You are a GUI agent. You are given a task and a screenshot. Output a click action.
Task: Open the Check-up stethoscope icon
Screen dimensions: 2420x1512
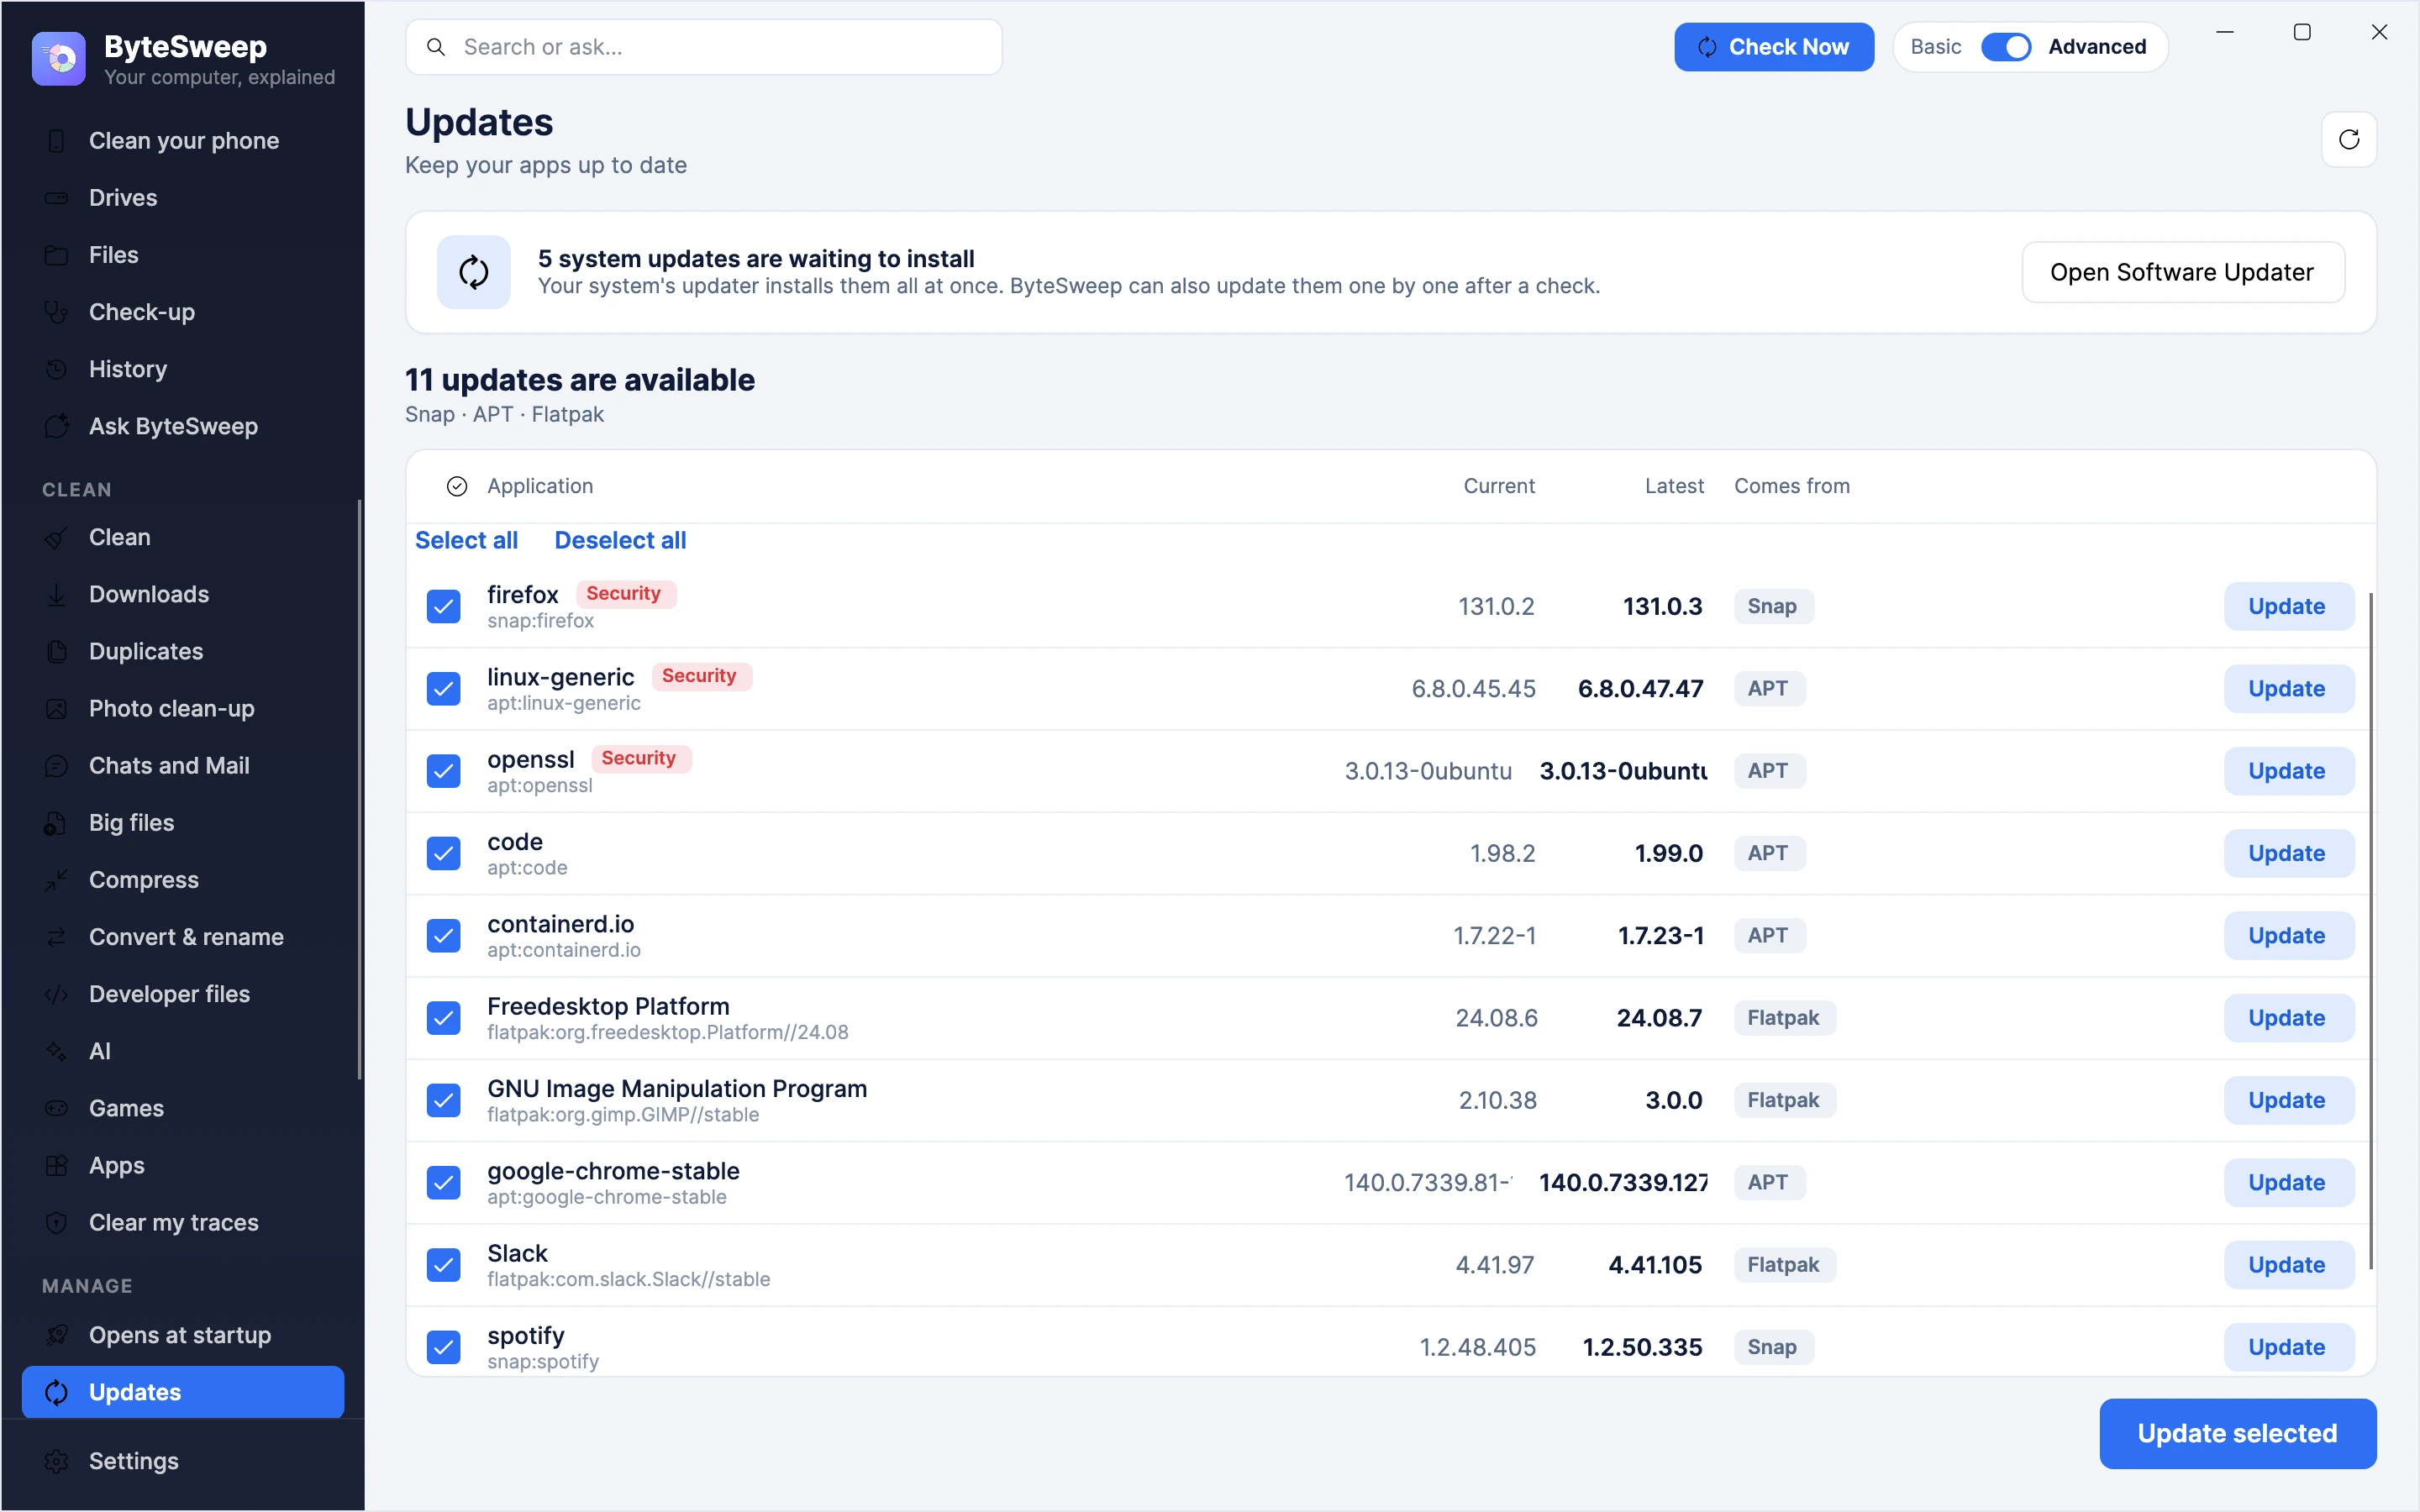57,312
